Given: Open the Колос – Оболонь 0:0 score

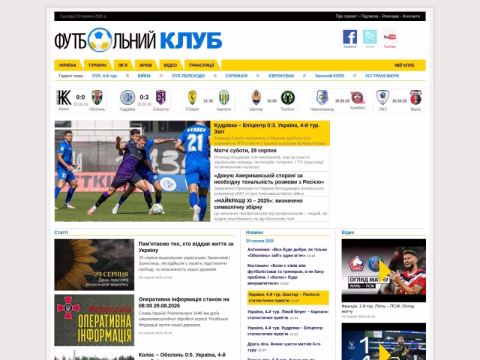Looking at the screenshot, I should tap(81, 97).
